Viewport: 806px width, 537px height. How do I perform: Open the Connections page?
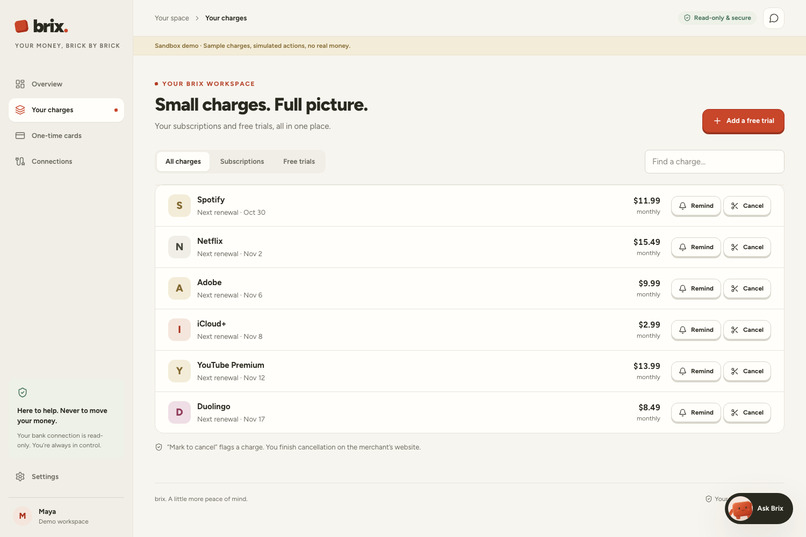66,161
